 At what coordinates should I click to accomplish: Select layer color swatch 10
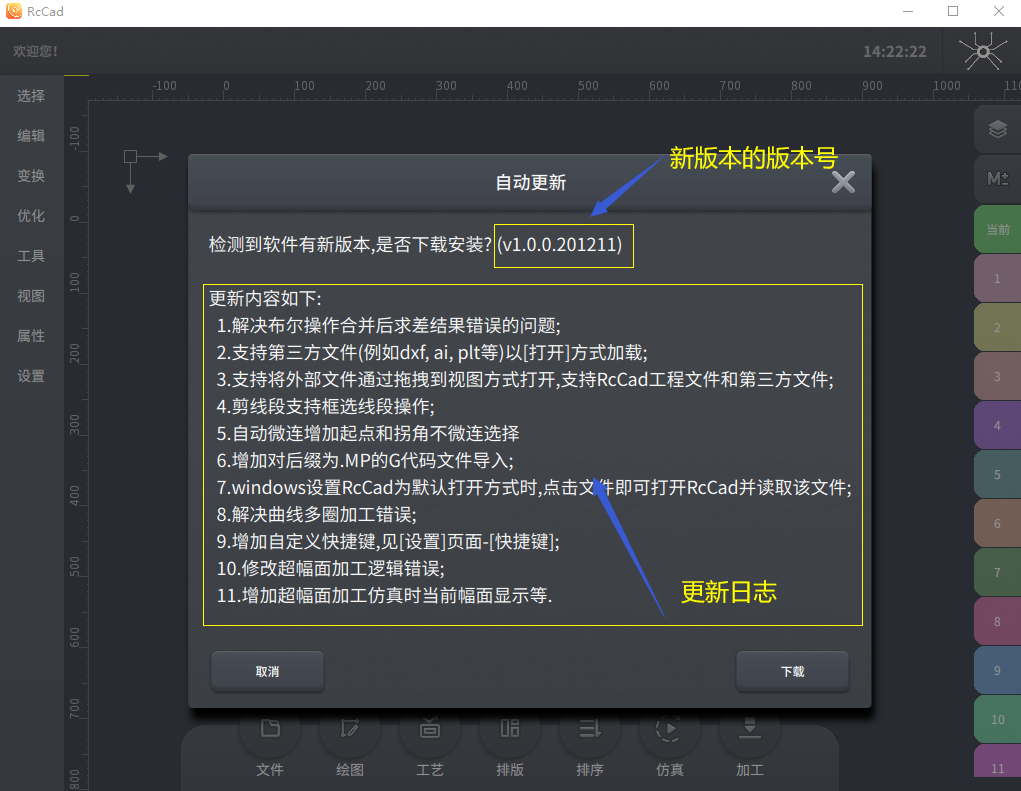point(998,719)
